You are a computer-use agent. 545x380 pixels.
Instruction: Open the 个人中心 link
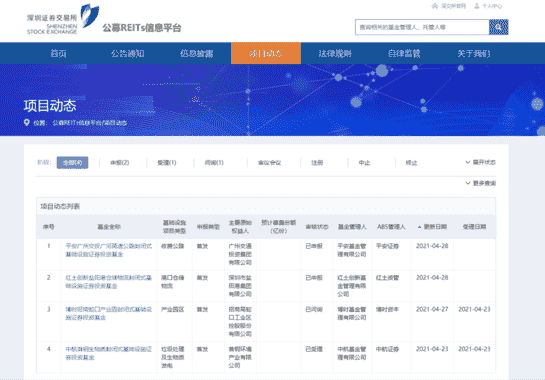pos(492,6)
